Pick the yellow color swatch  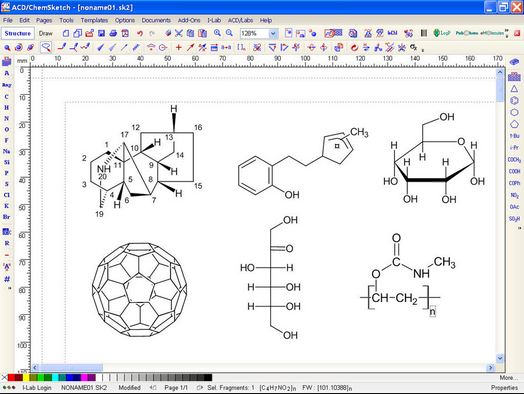[26, 378]
